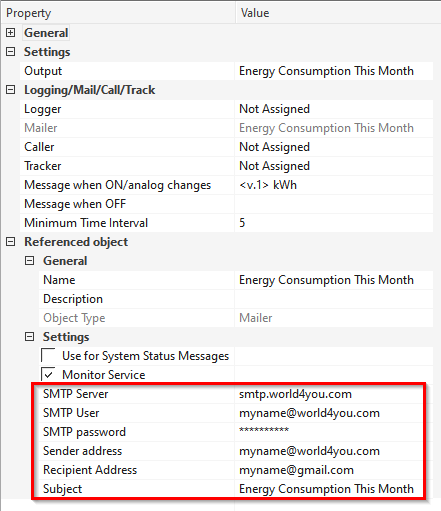Edit the Recipient Address value
The width and height of the screenshot is (441, 511).
(x=329, y=470)
